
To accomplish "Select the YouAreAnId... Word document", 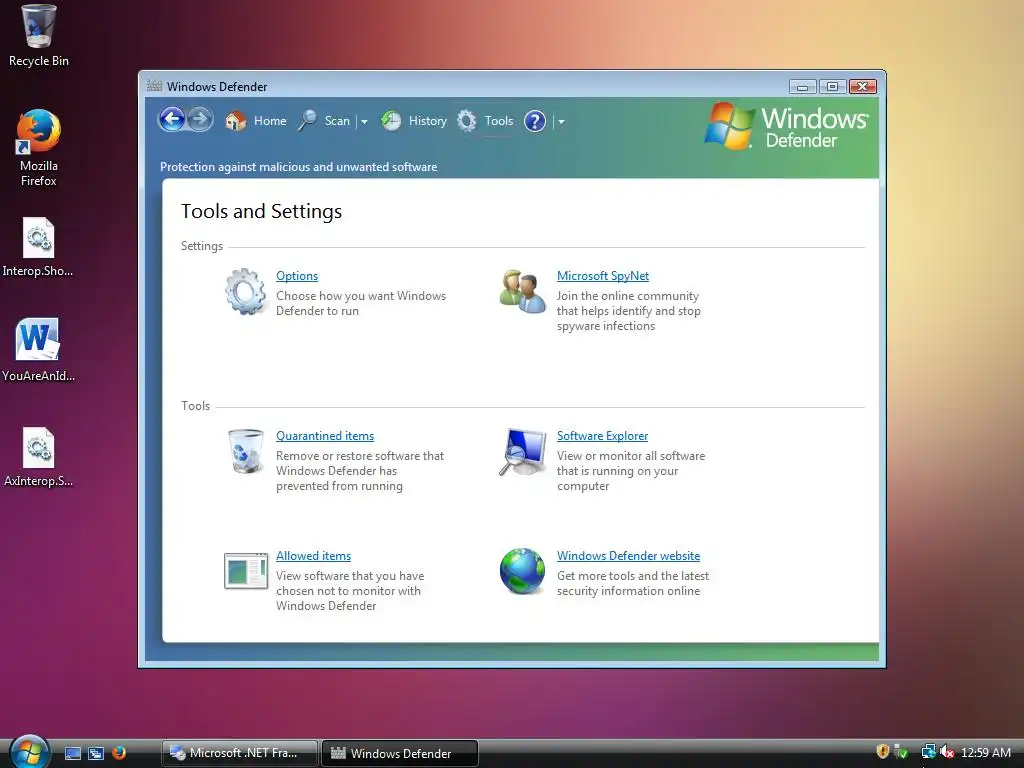I will pyautogui.click(x=38, y=349).
